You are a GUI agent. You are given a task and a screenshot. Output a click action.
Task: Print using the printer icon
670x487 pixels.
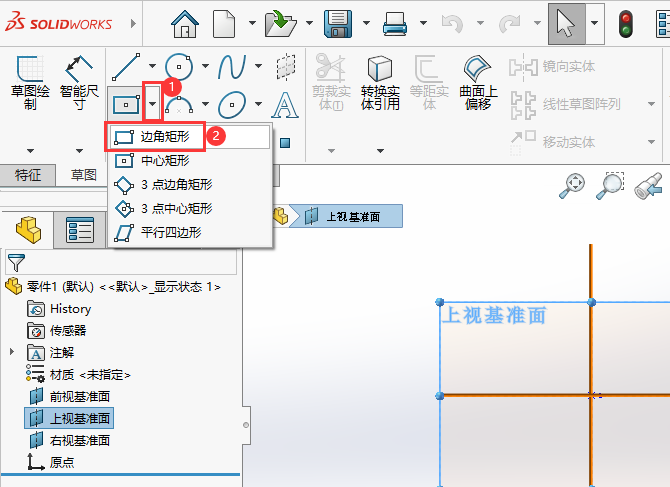[x=395, y=23]
